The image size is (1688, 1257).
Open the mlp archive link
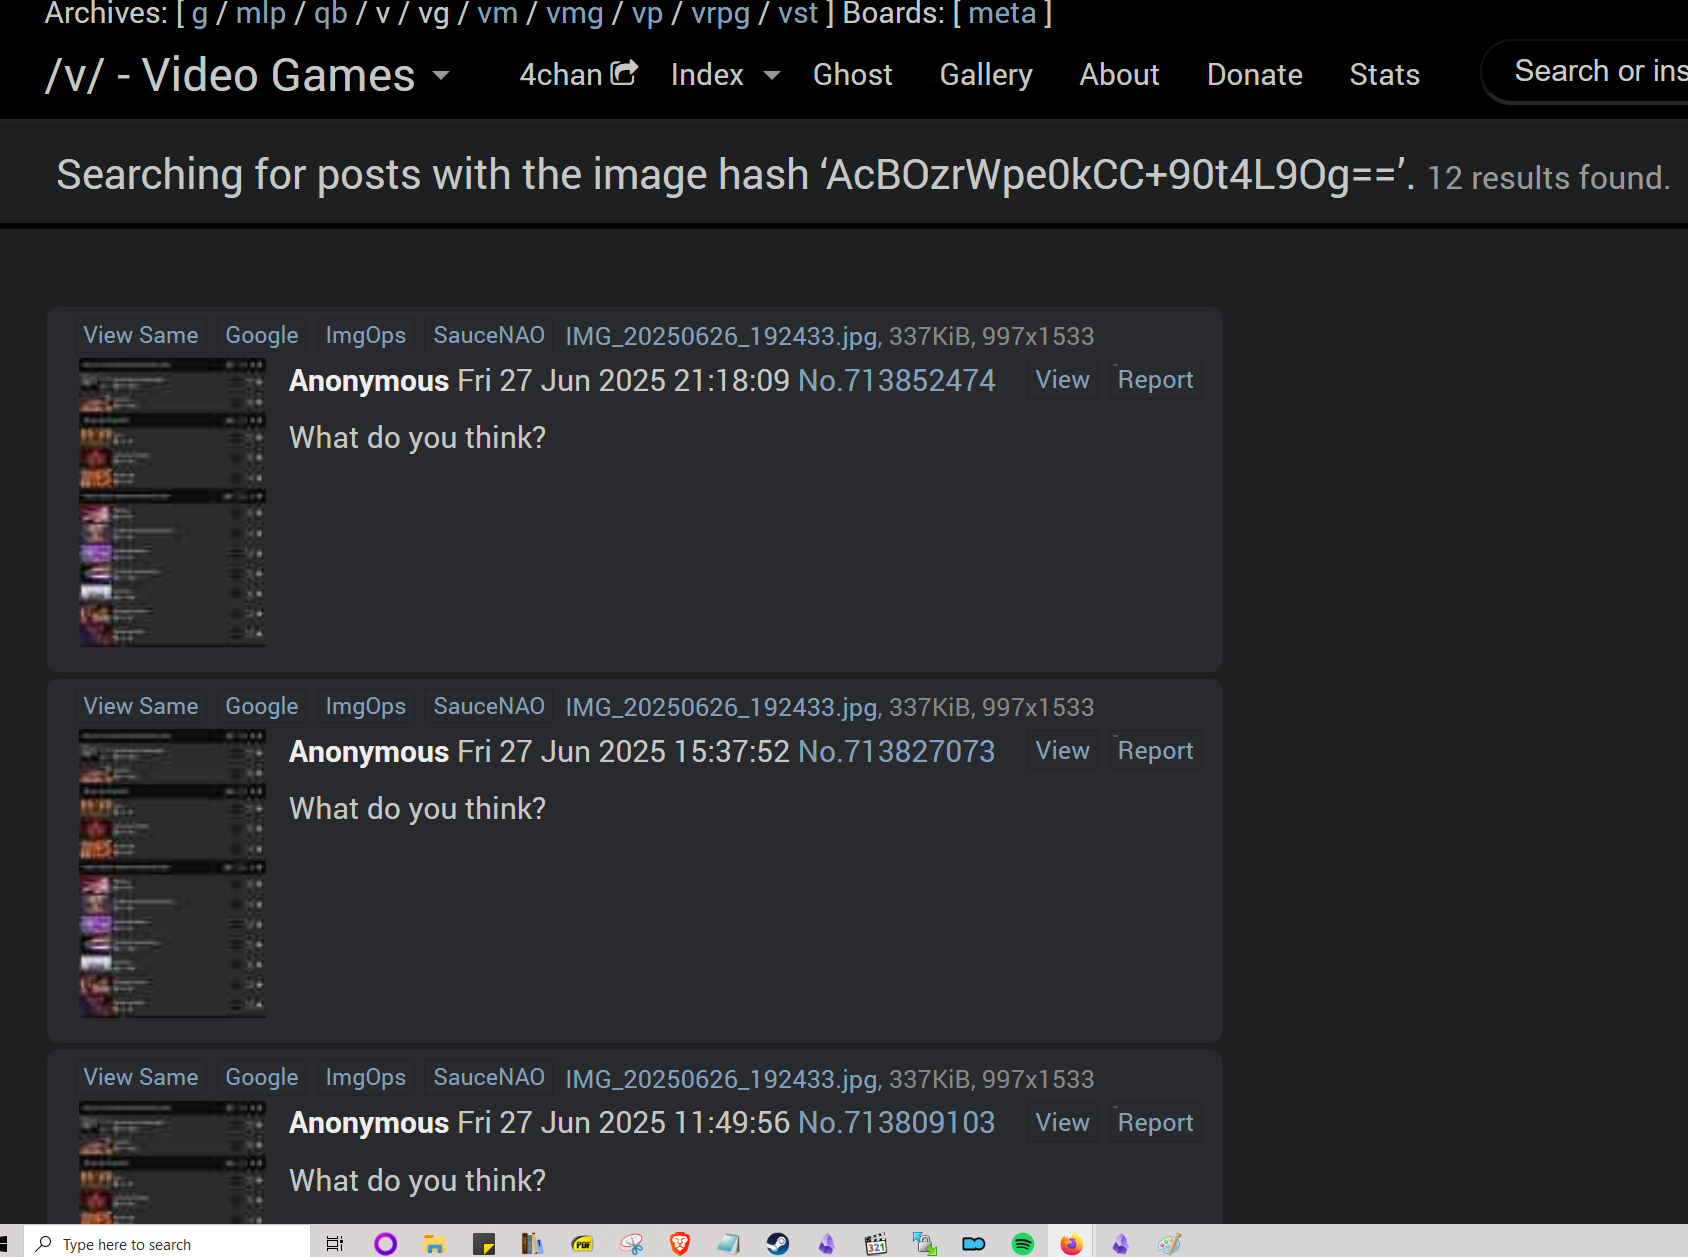pos(260,14)
